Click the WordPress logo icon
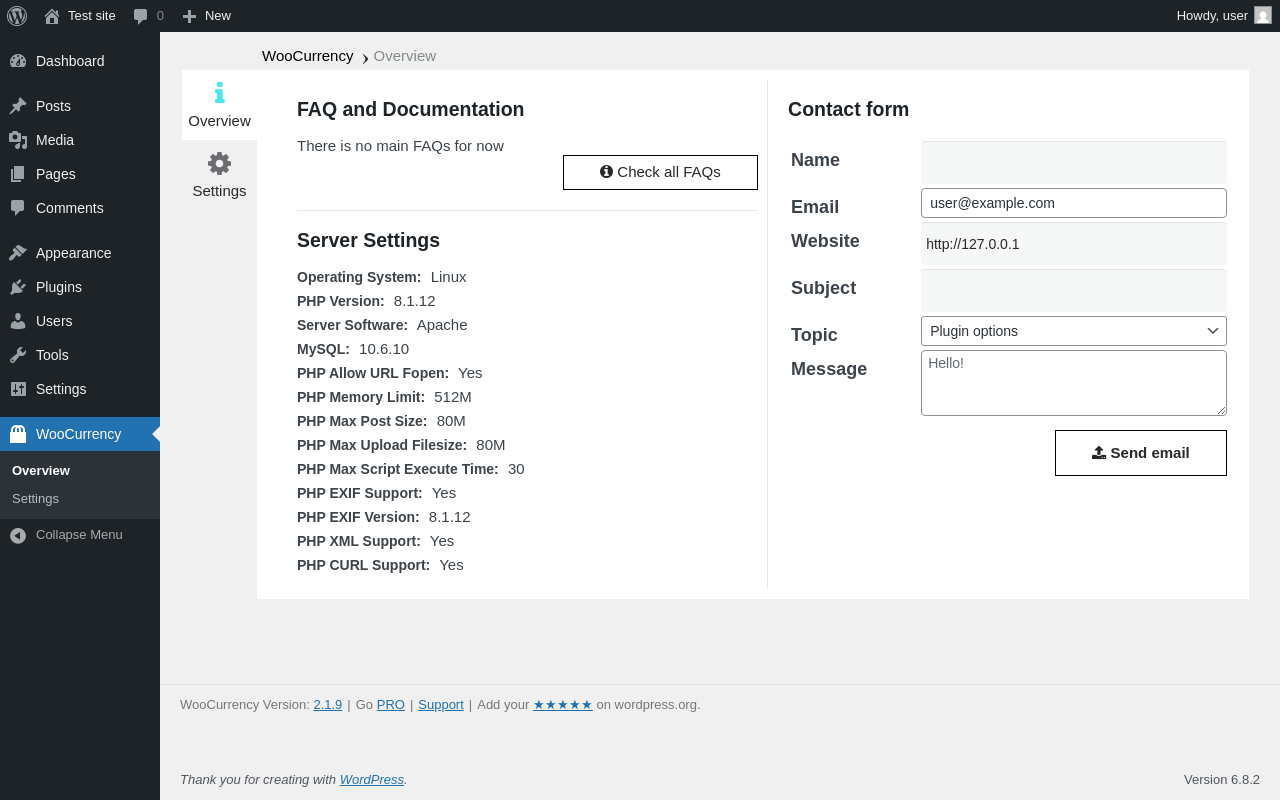The height and width of the screenshot is (800, 1280). 17,16
